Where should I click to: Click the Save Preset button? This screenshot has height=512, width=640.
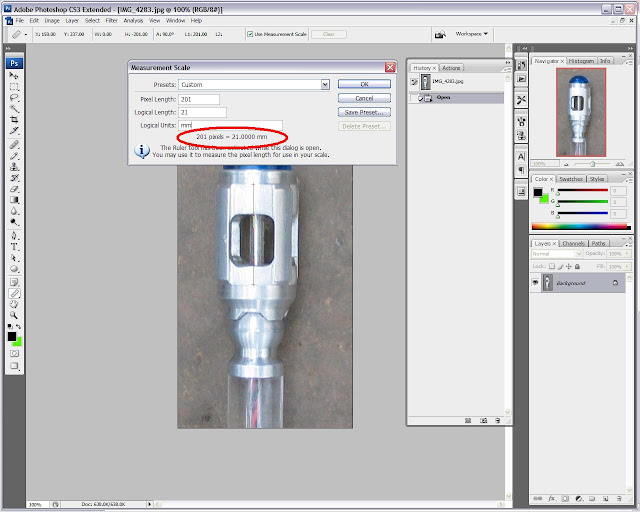(x=364, y=112)
